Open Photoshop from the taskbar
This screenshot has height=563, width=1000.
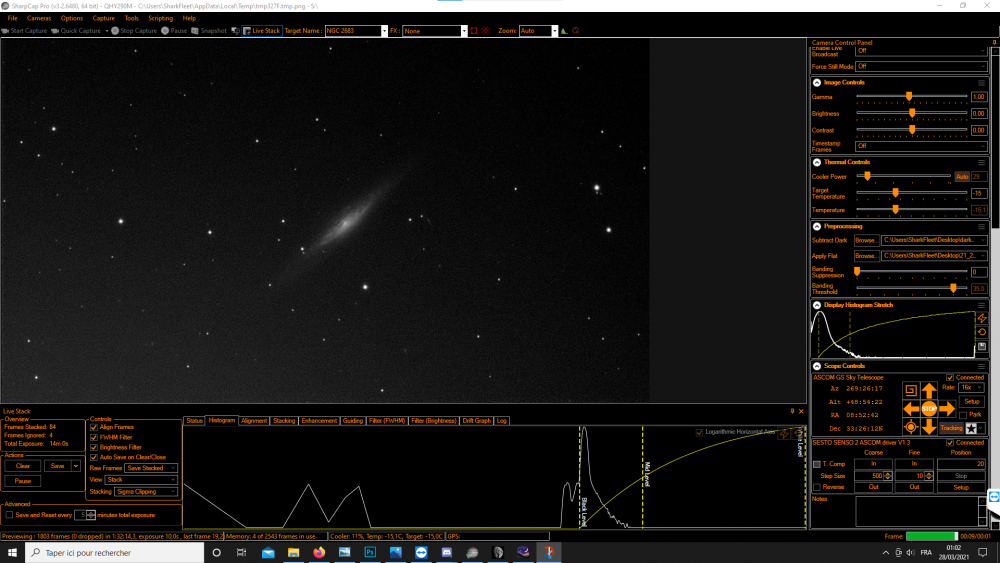click(x=370, y=552)
